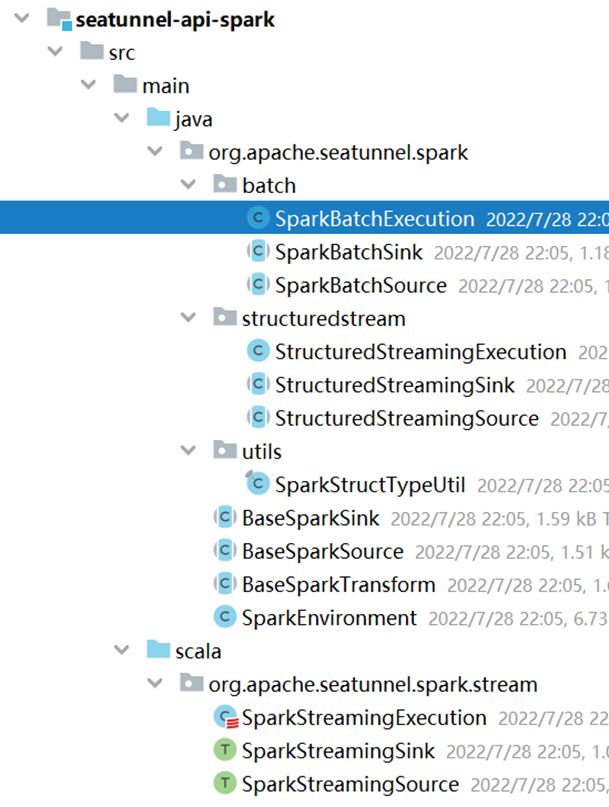This screenshot has height=807, width=609.
Task: Collapse the src folder node
Action: 55,51
